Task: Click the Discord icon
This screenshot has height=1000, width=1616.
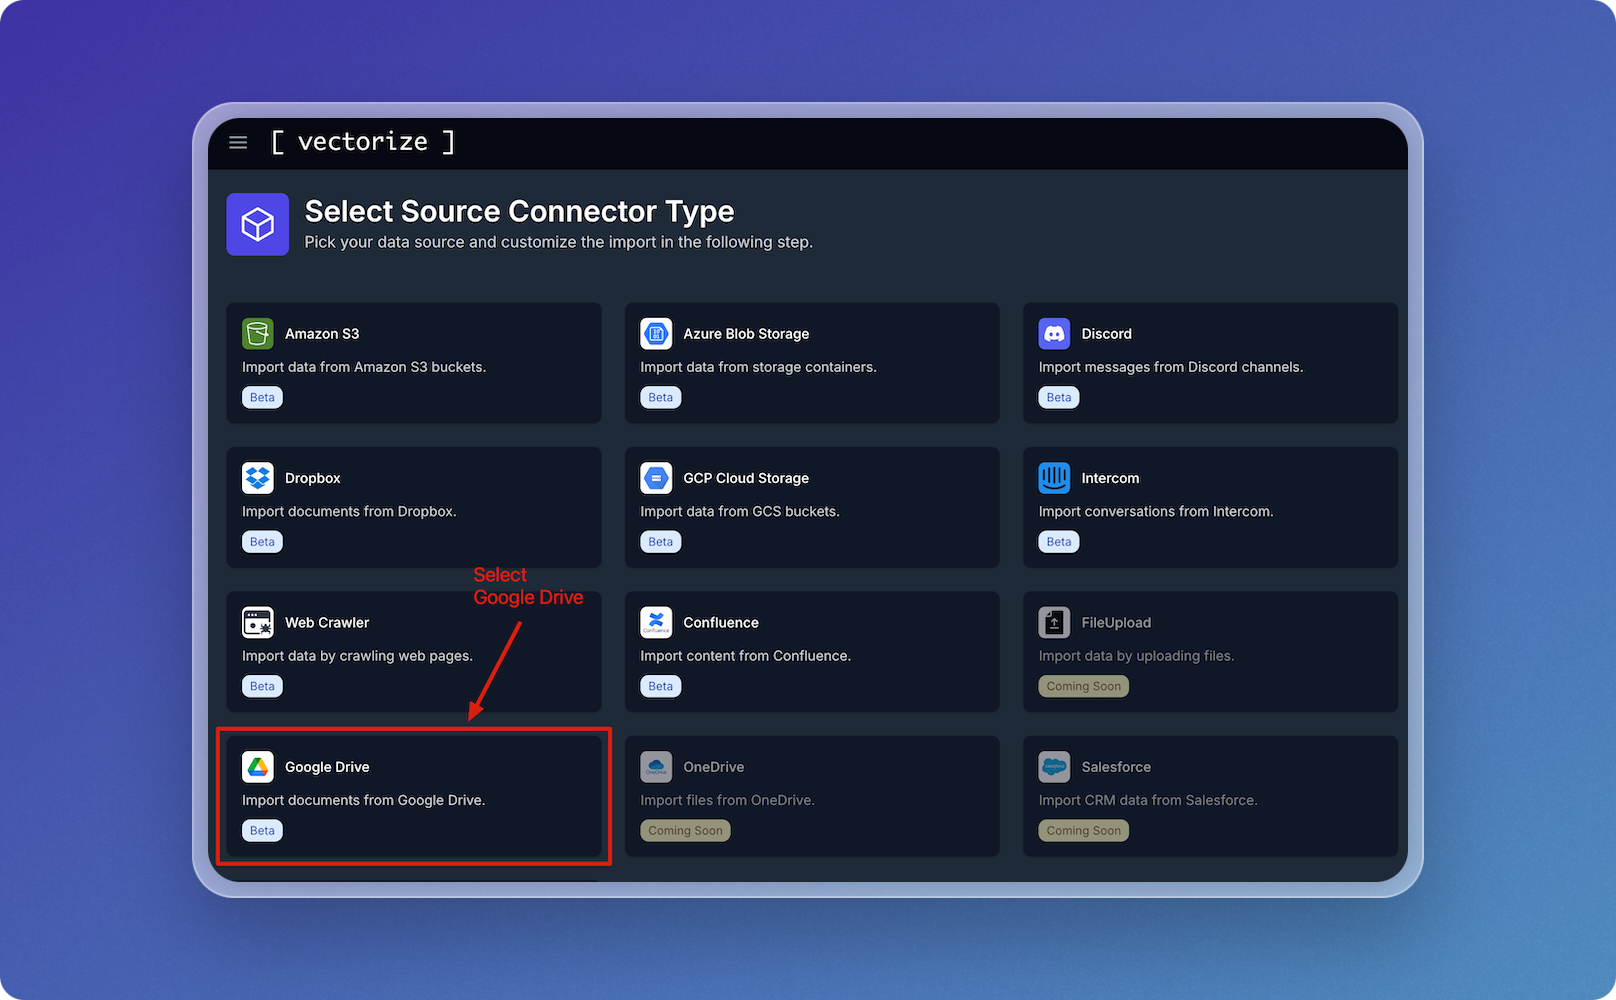Action: tap(1054, 334)
